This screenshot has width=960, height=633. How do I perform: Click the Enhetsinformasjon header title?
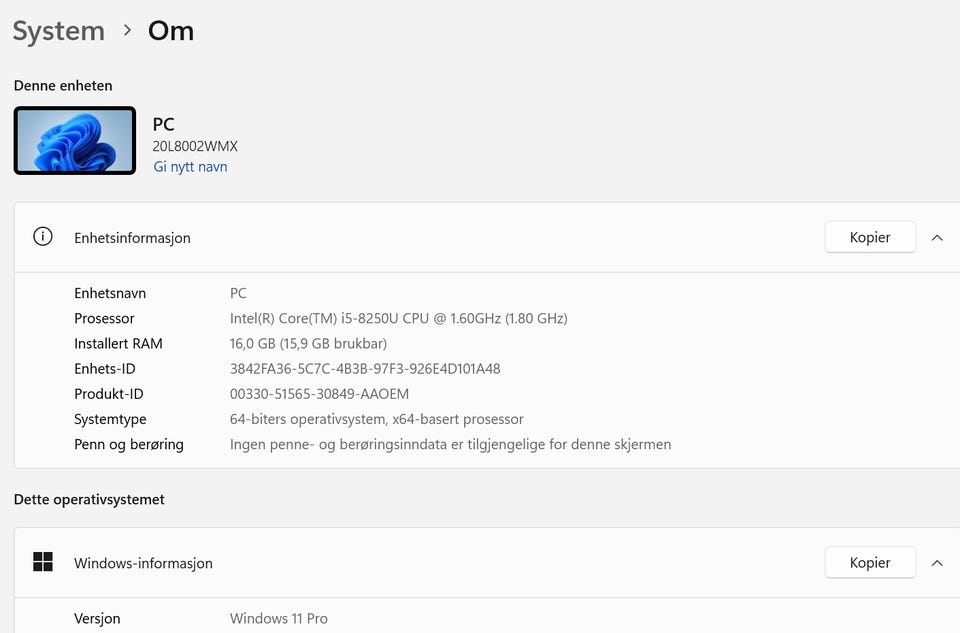(x=132, y=238)
